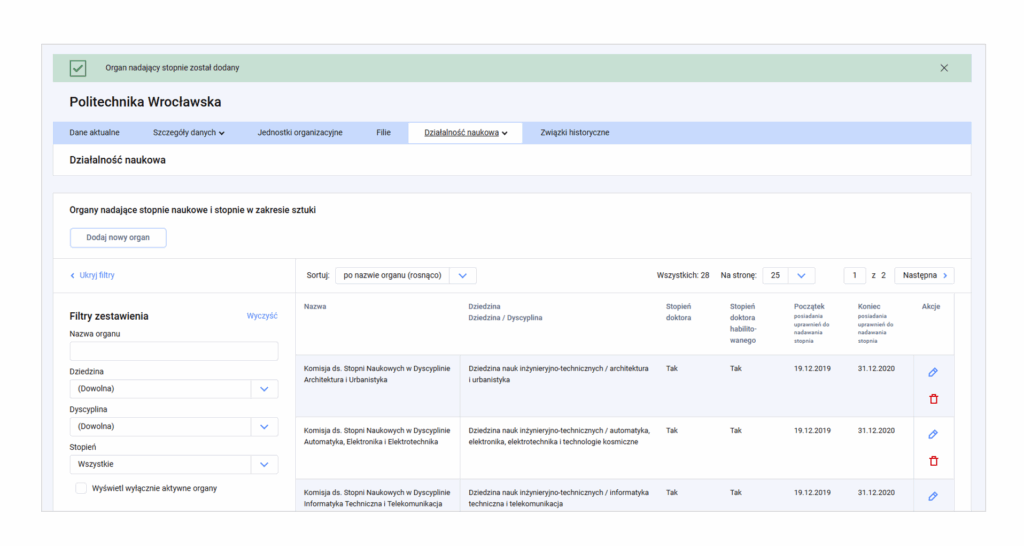
Task: Edit the Architektura i Urbanistyka commission row
Action: pyautogui.click(x=933, y=372)
